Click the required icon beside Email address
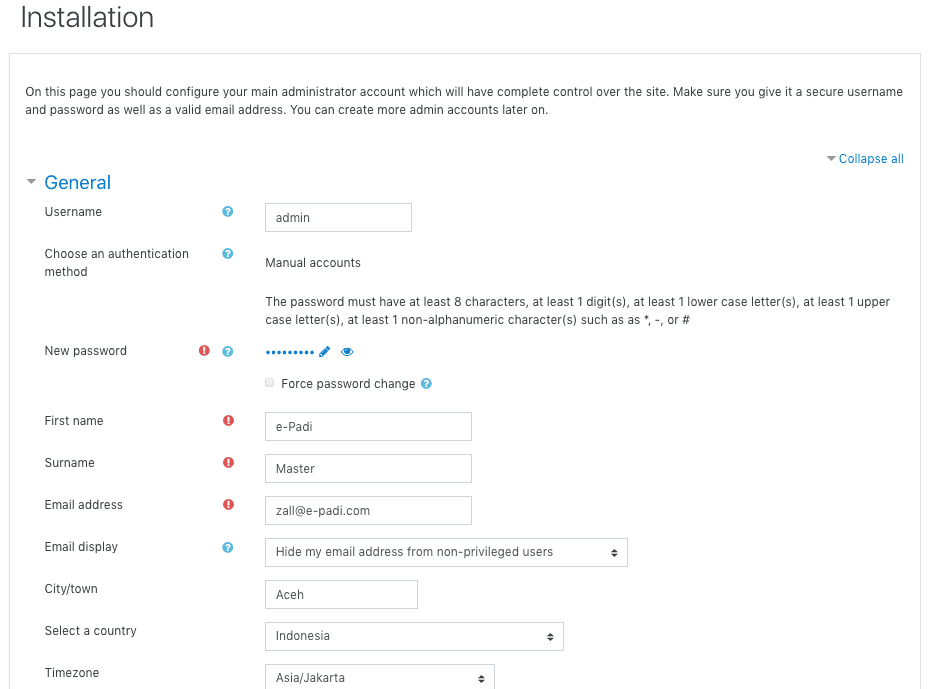 [228, 505]
